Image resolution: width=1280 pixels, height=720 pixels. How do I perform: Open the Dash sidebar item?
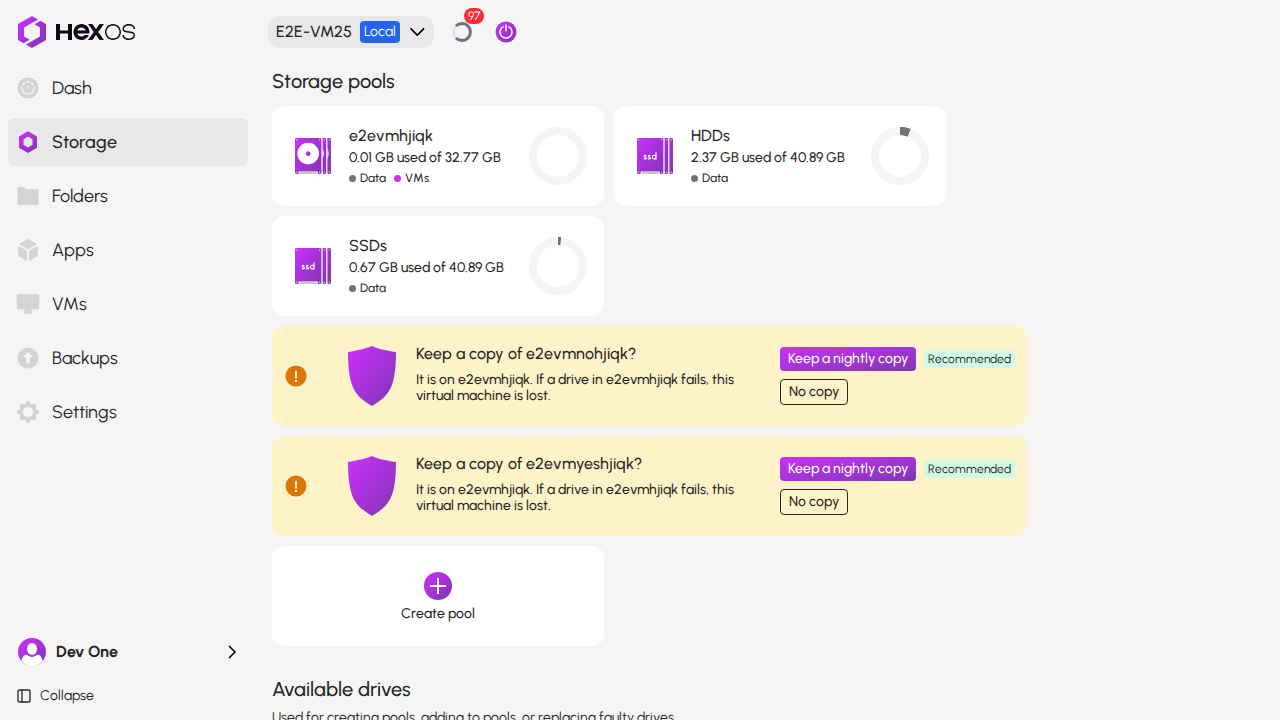click(x=128, y=88)
